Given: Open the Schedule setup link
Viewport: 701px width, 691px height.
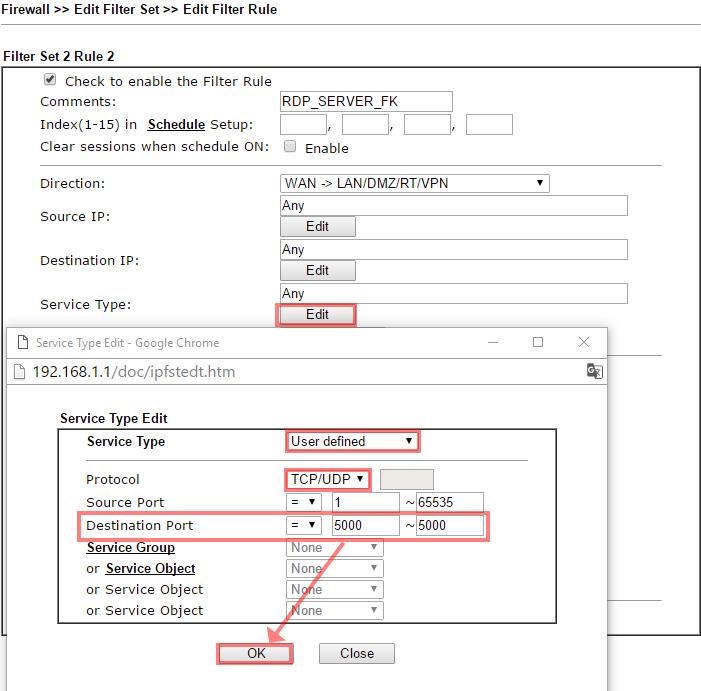Looking at the screenshot, I should tap(176, 124).
